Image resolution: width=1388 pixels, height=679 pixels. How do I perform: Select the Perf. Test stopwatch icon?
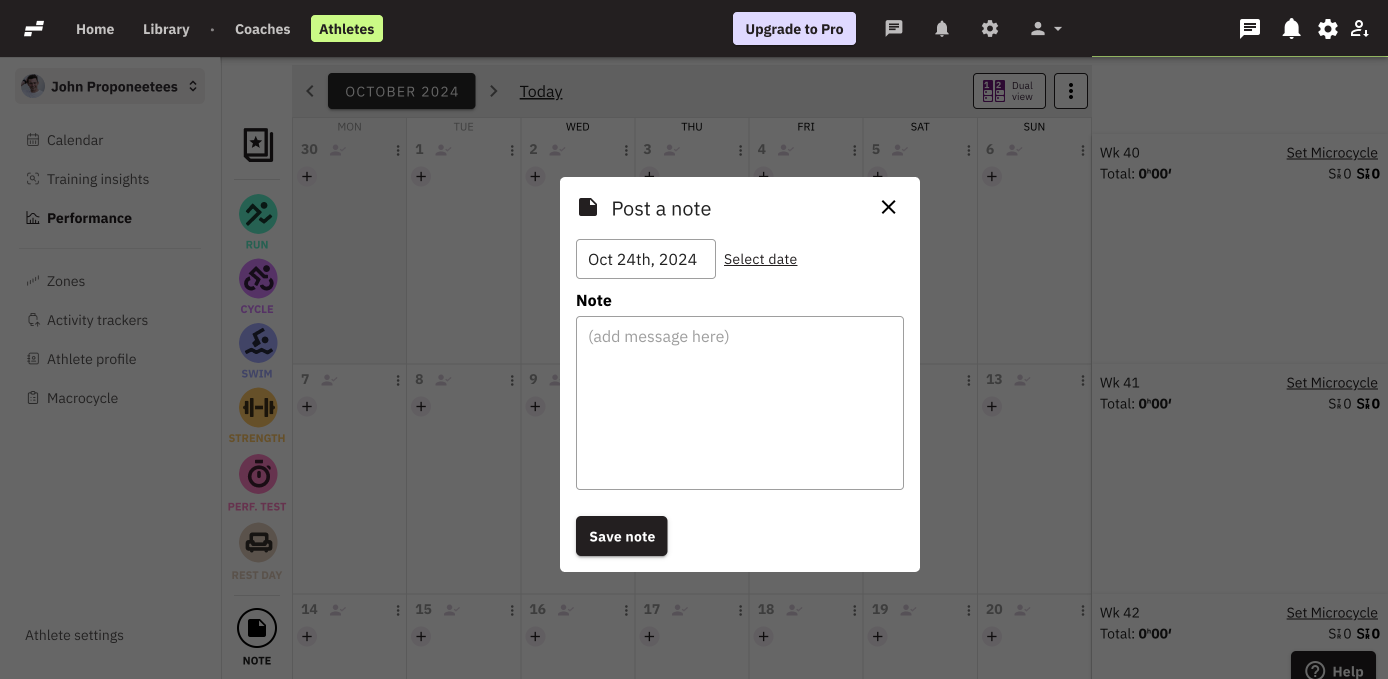257,474
